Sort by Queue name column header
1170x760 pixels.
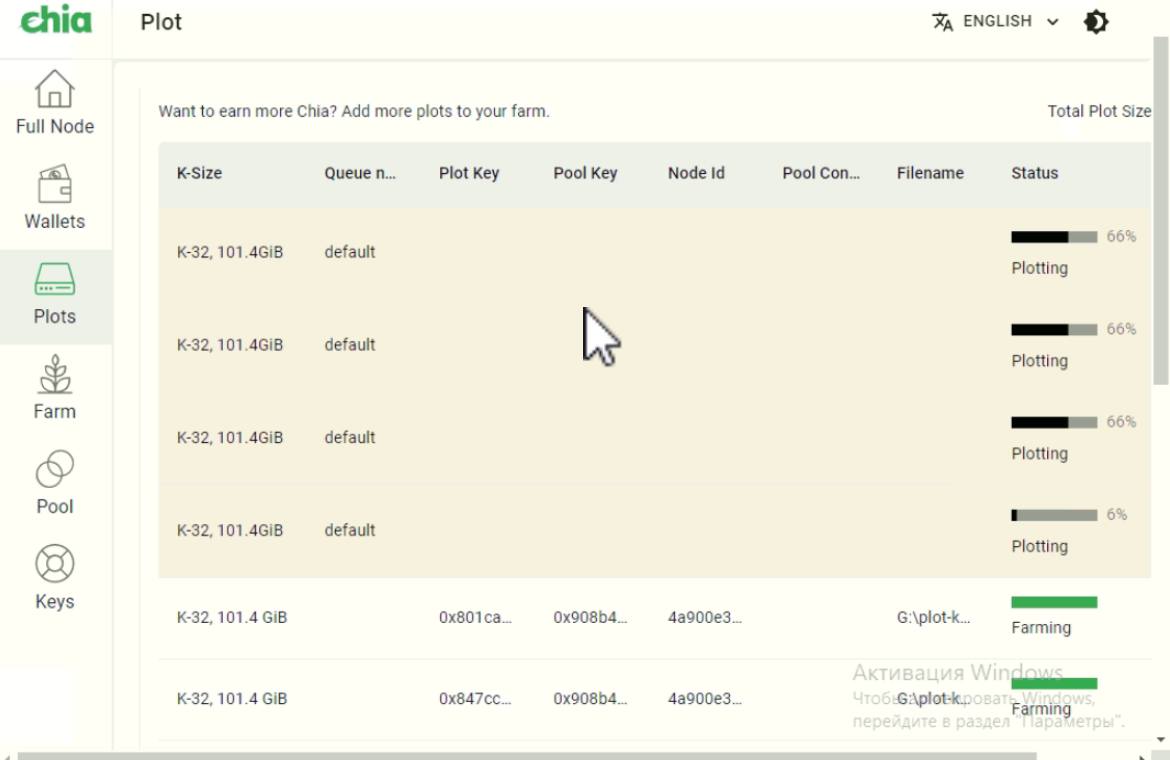click(360, 173)
